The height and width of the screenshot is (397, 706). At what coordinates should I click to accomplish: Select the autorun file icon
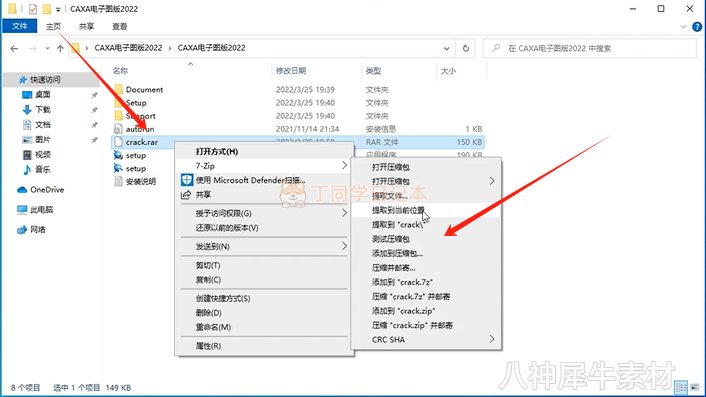[x=118, y=129]
